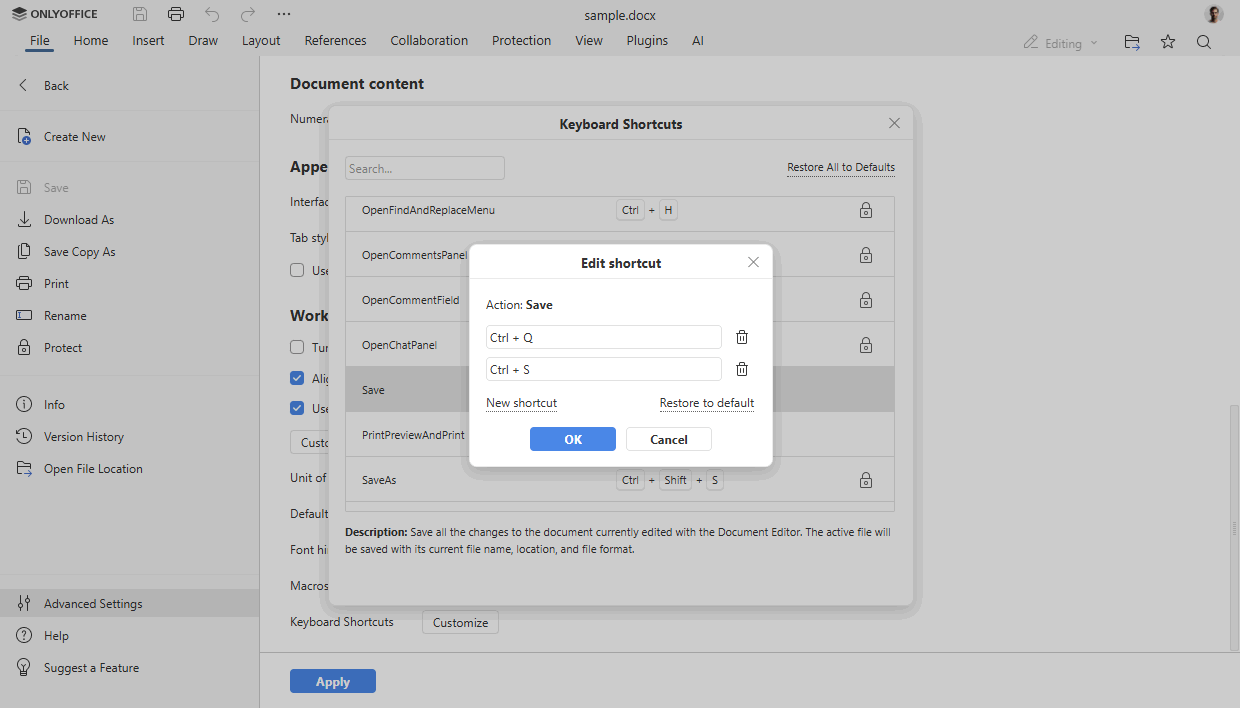Click the Print icon in quick access toolbar

pos(176,14)
